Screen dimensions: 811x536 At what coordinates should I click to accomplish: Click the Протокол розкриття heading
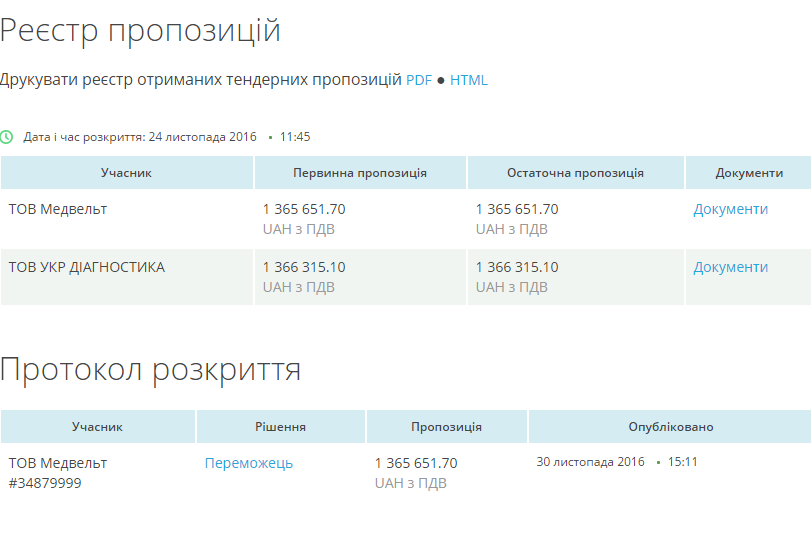click(x=151, y=369)
